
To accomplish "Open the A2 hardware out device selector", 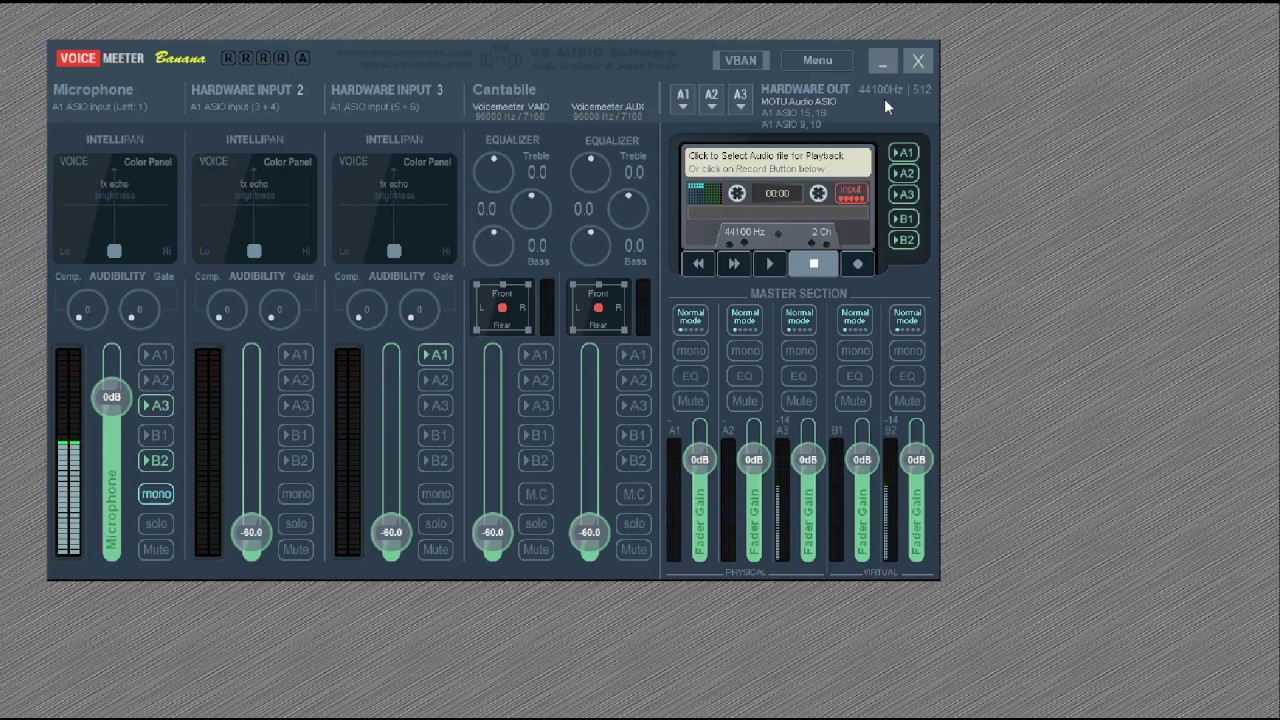I will click(711, 97).
